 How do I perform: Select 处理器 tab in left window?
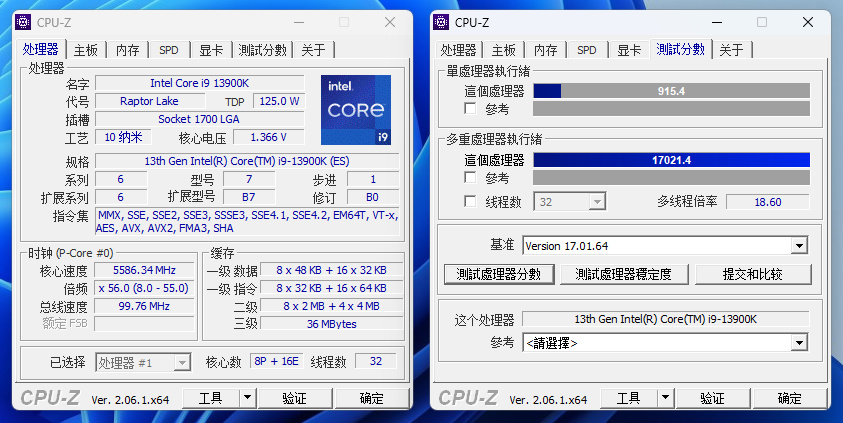tap(40, 49)
